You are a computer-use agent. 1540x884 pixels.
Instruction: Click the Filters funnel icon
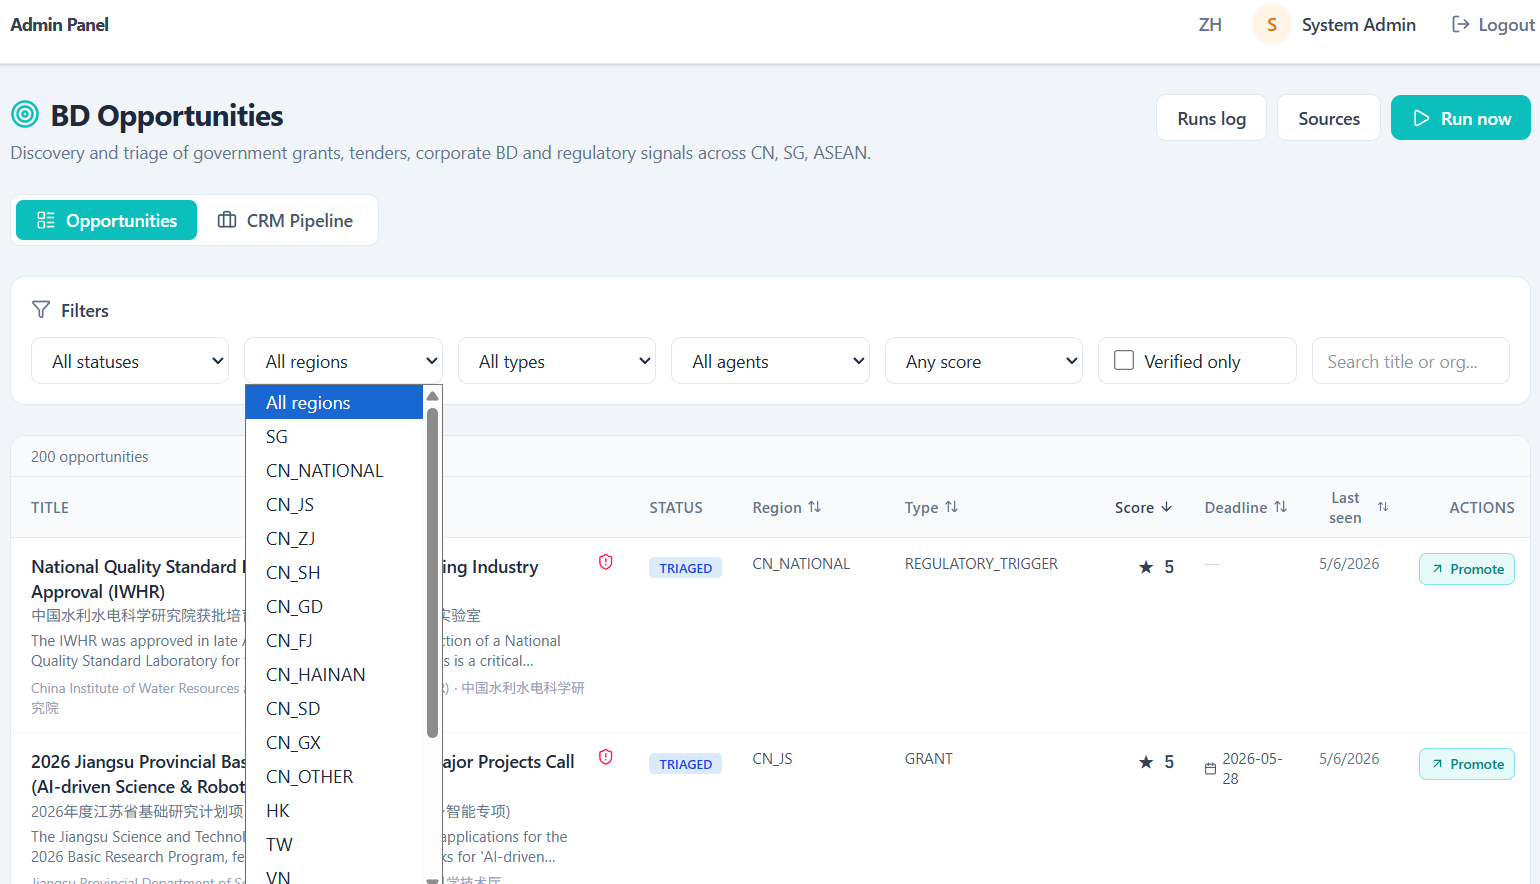(x=41, y=310)
